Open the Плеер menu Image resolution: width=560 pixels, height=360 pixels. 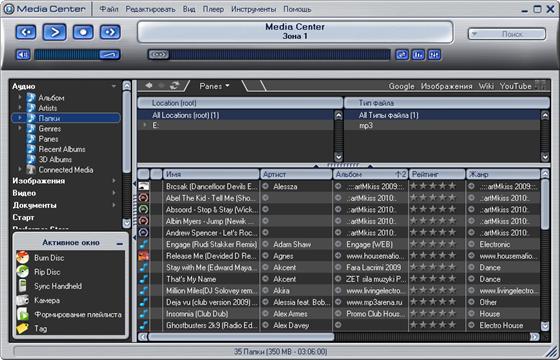(x=213, y=9)
